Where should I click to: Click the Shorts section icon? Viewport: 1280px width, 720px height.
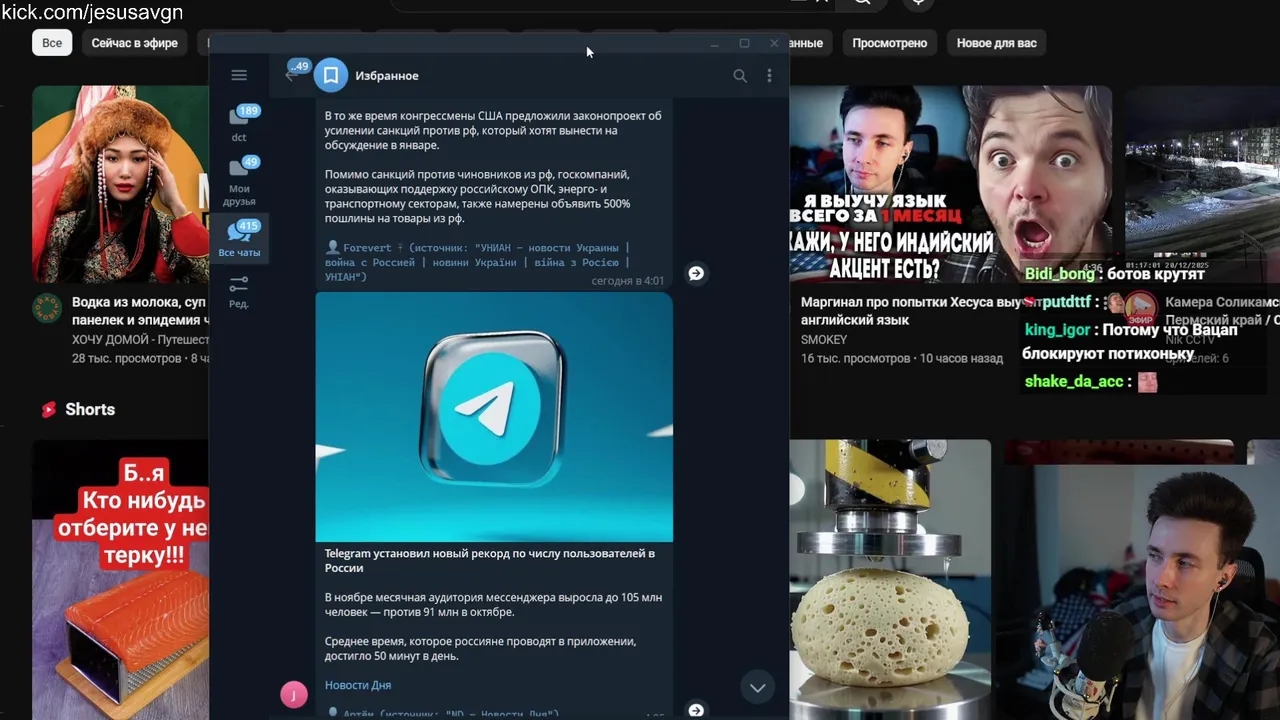pyautogui.click(x=48, y=409)
